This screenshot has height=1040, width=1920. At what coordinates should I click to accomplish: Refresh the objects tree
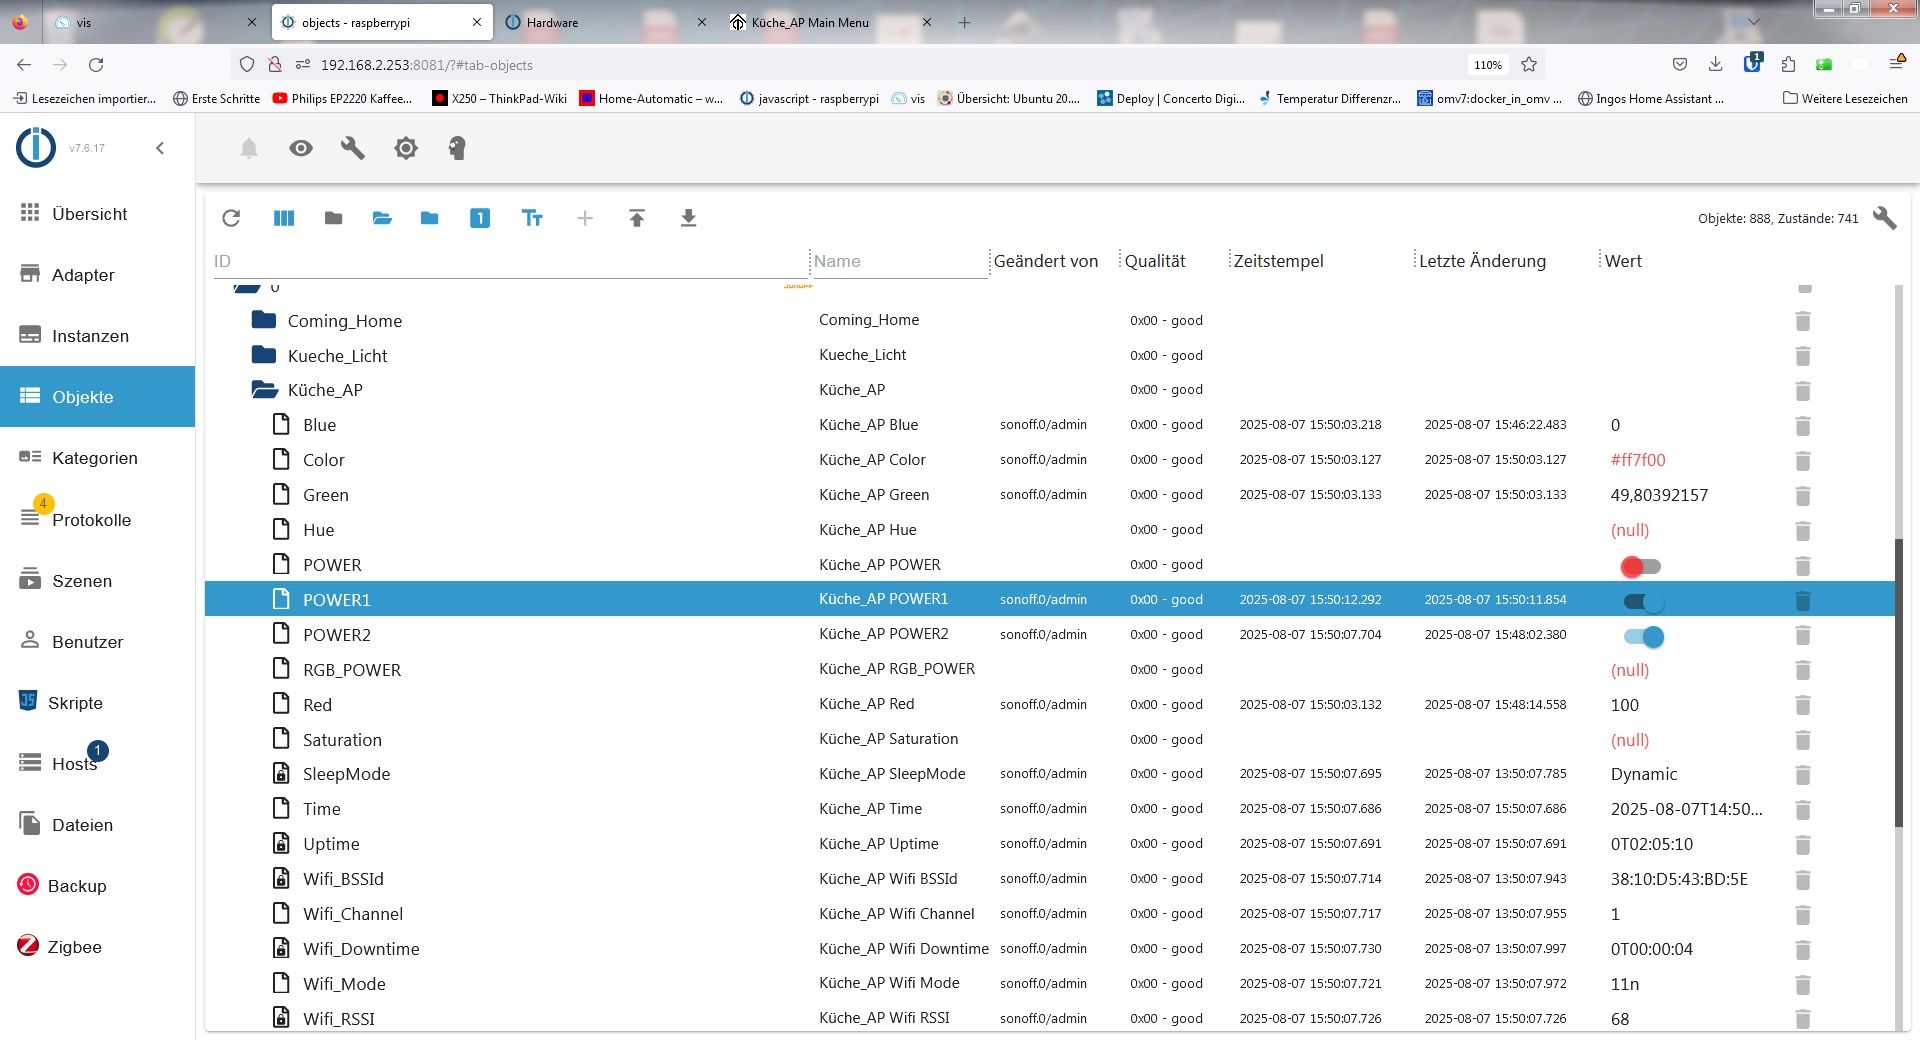tap(231, 218)
